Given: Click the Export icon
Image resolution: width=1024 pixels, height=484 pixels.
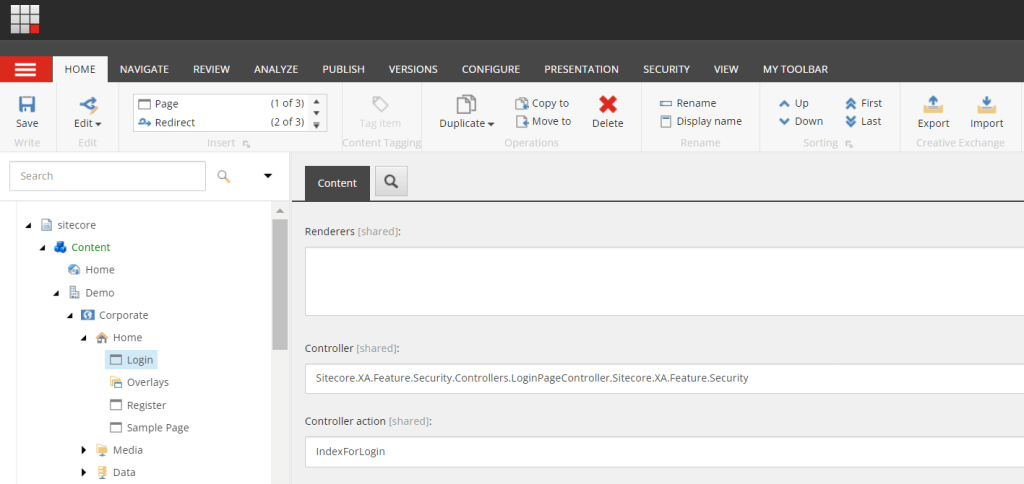Looking at the screenshot, I should coord(933,105).
